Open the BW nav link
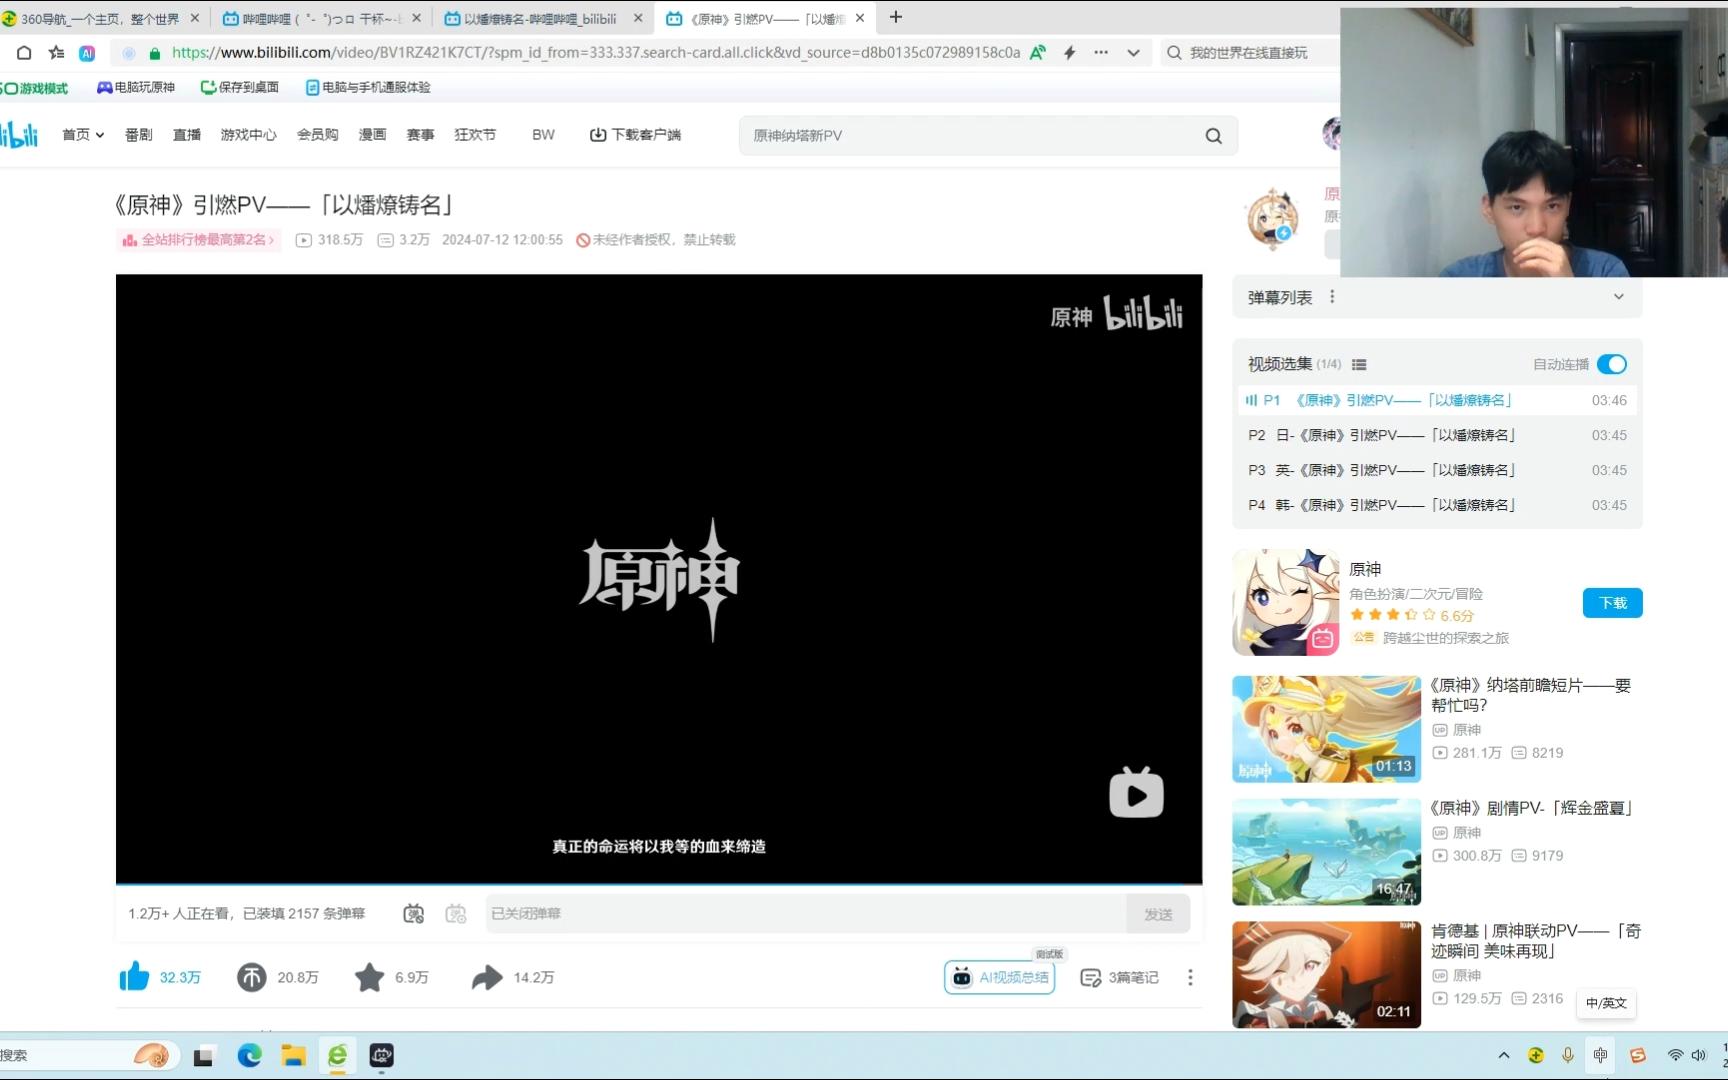Screen dimensions: 1728x1080 pos(543,134)
